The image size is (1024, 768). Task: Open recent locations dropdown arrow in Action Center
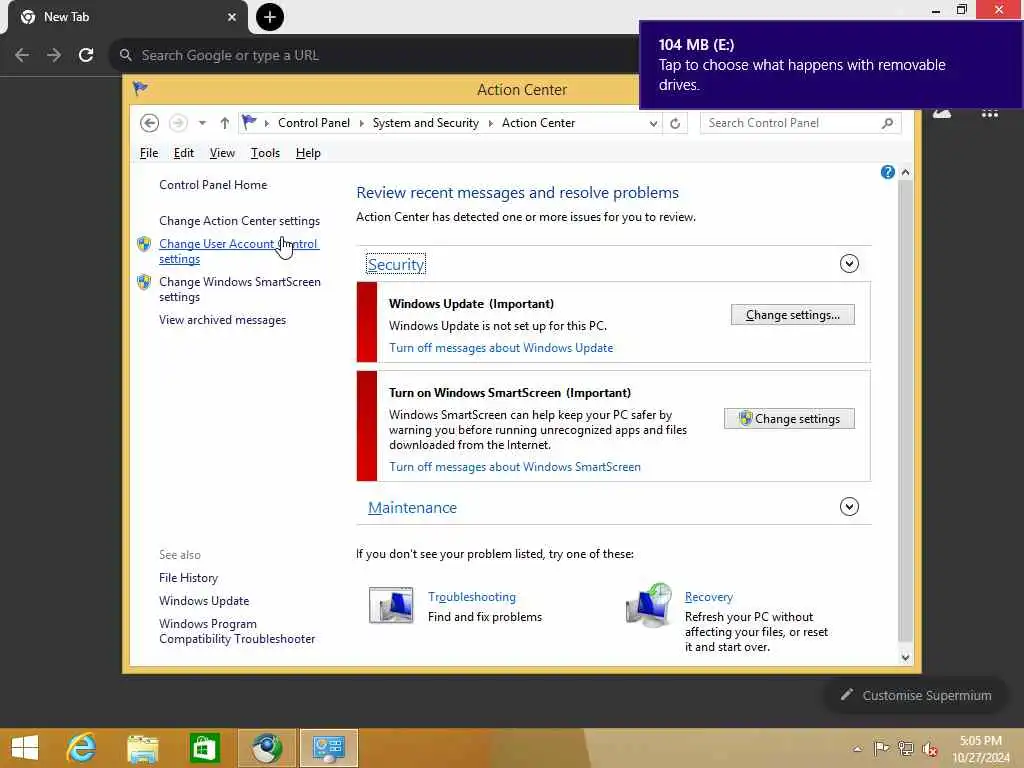[x=202, y=123]
